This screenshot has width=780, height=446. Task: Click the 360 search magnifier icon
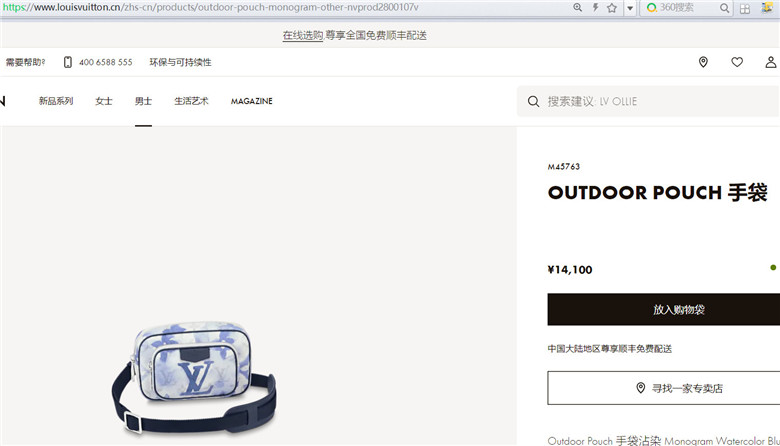click(x=724, y=8)
